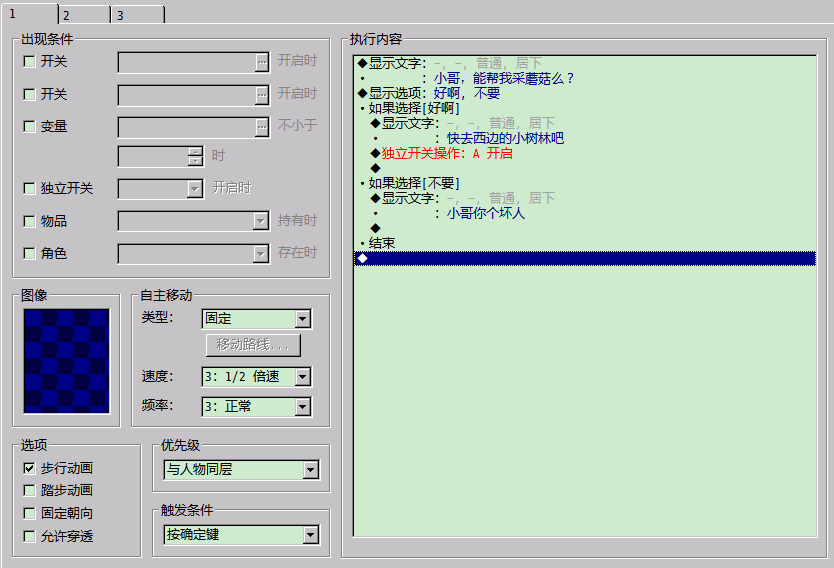Select the red 独立开关操作: A 开启 command
The image size is (834, 568).
click(x=585, y=153)
